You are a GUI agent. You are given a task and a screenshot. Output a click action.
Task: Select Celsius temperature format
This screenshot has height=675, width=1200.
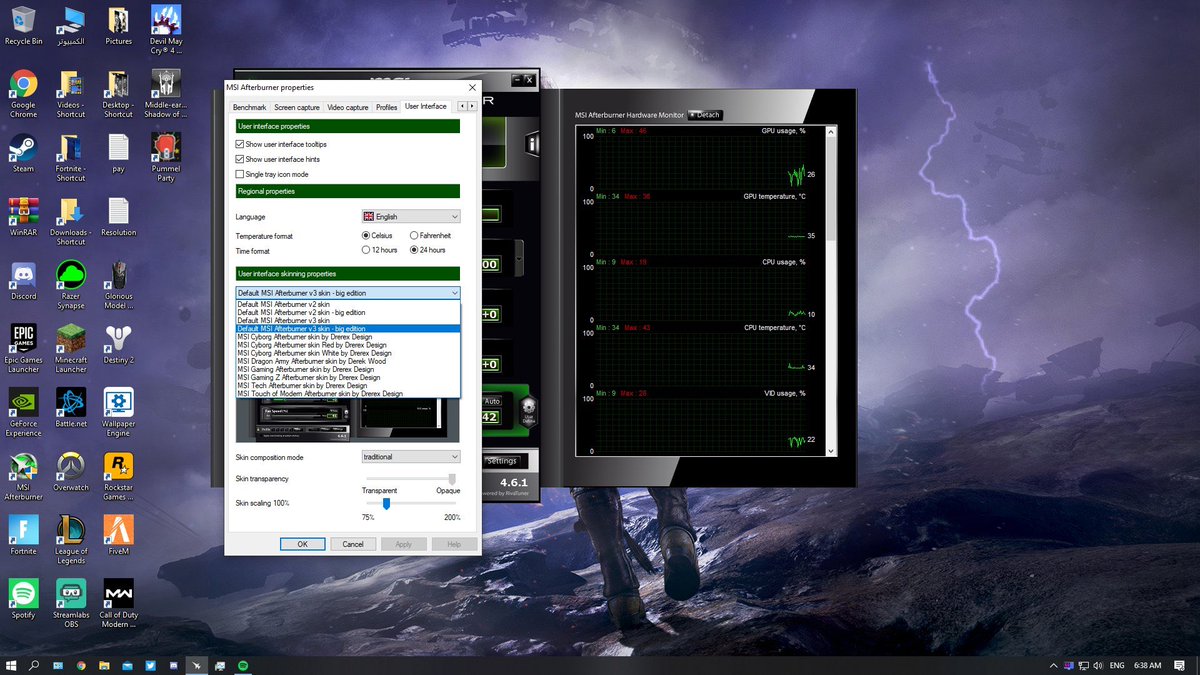coord(366,235)
